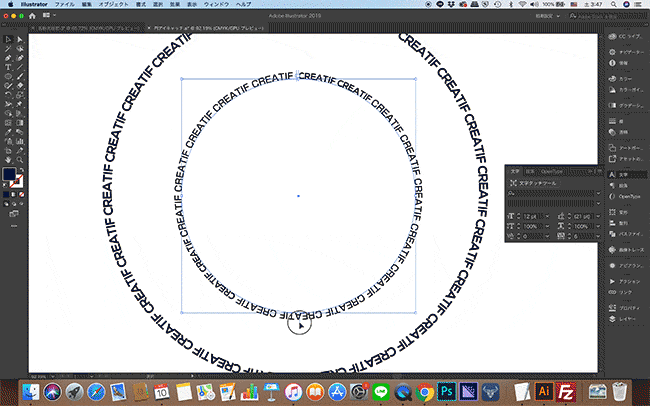Image resolution: width=650 pixels, height=406 pixels.
Task: Select the Scale tool
Action: (x=19, y=95)
